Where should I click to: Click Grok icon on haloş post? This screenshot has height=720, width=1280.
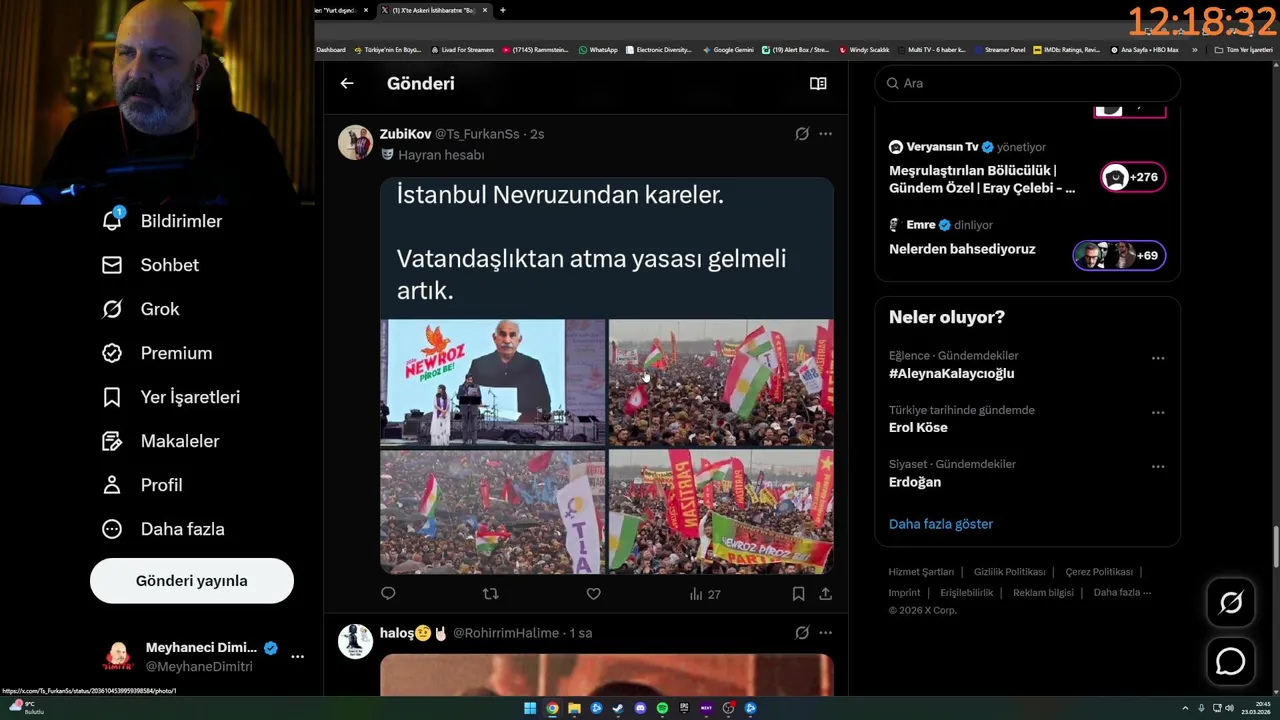point(802,633)
